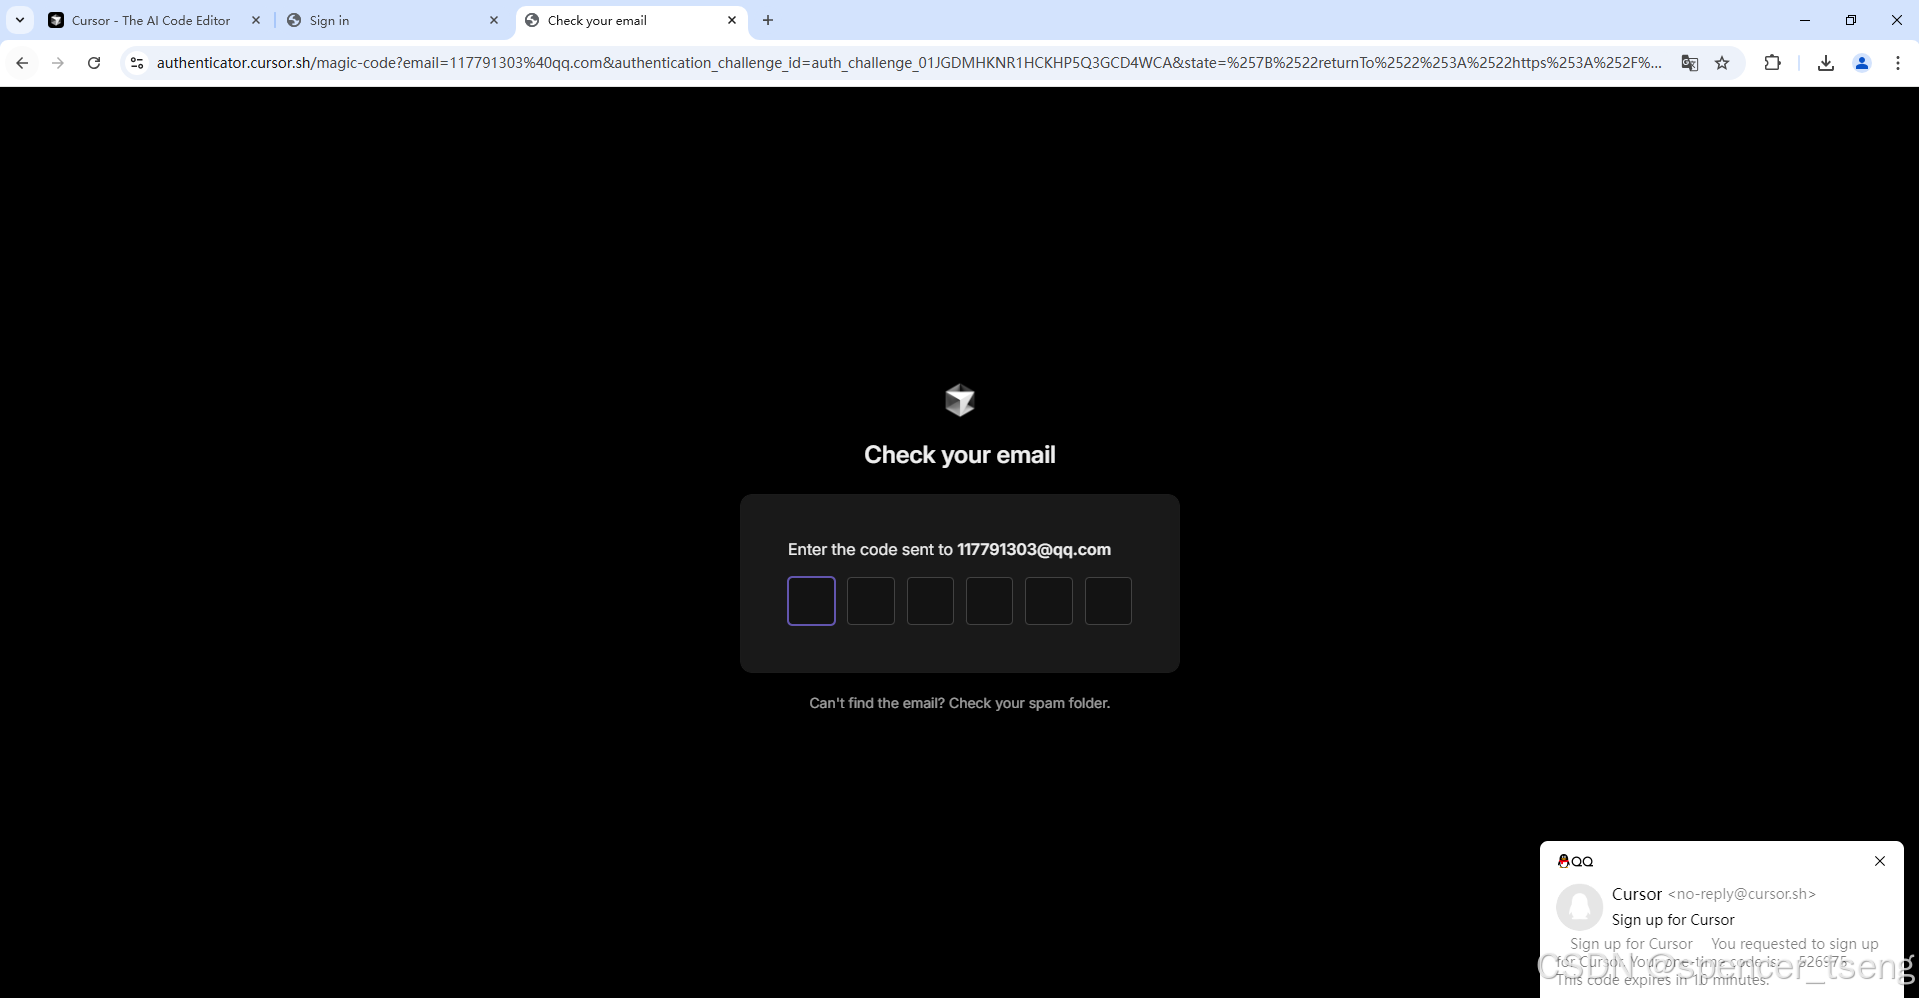The height and width of the screenshot is (998, 1919).
Task: Click the Check your email heading
Action: coord(960,455)
